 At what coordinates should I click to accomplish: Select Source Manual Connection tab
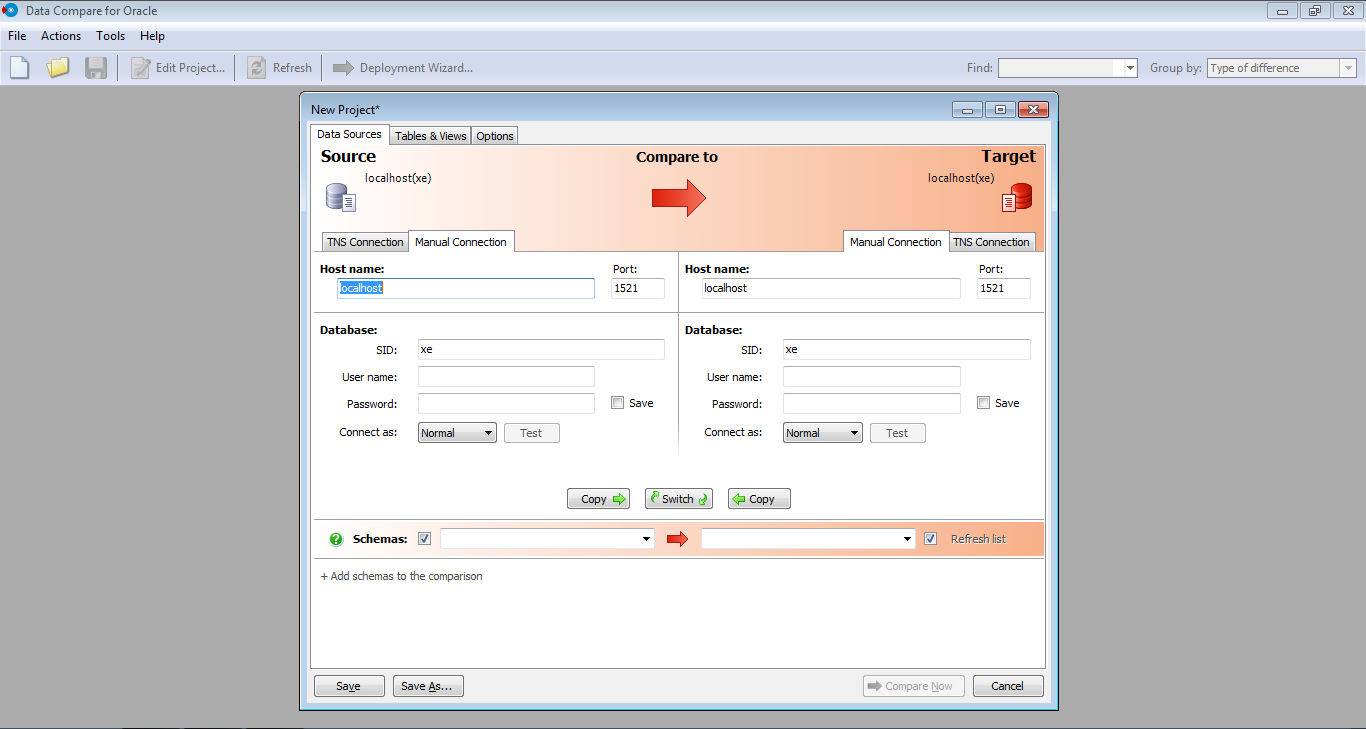[461, 242]
